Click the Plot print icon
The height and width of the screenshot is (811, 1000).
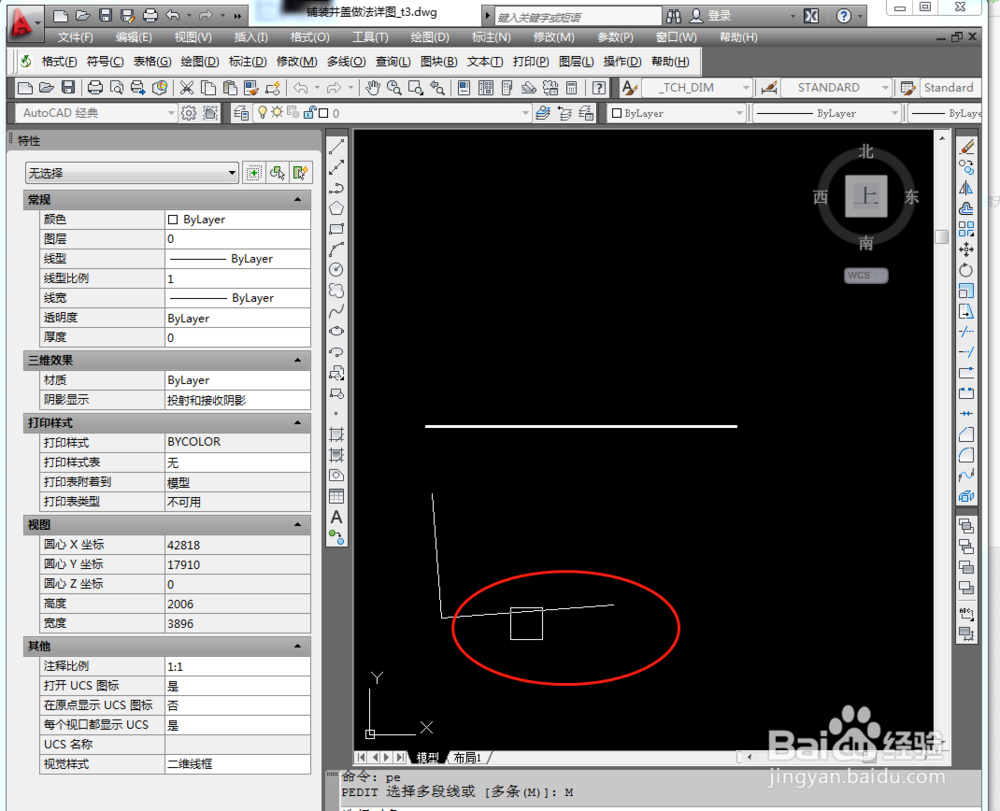tap(95, 88)
